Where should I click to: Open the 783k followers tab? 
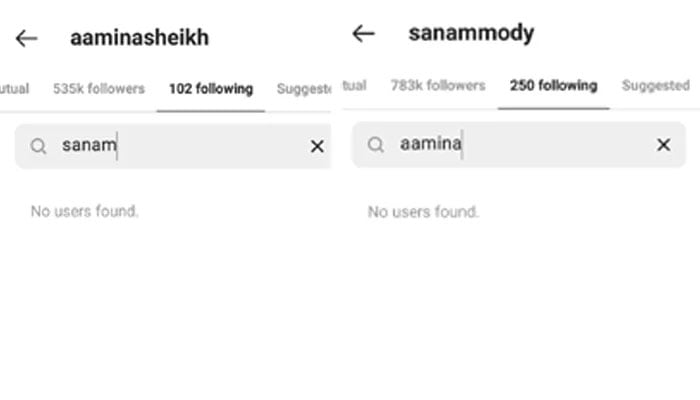pos(437,86)
